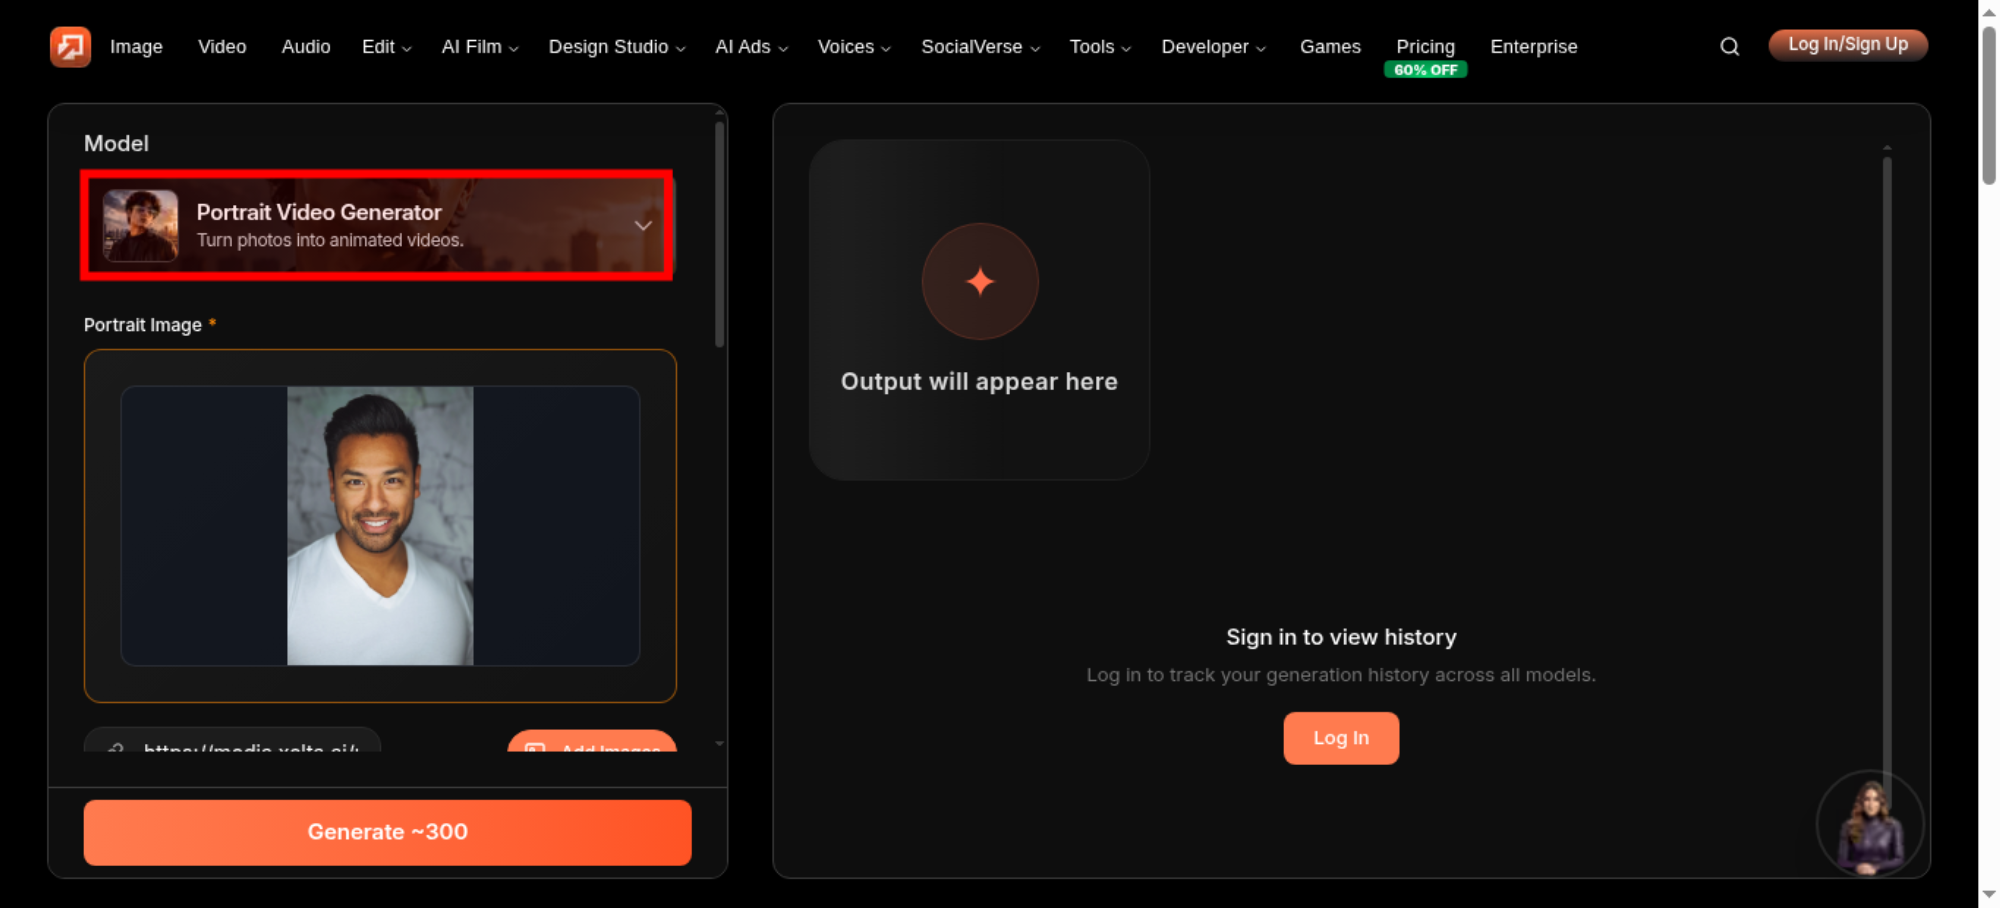Open the Enterprise page
Viewport: 2000px width, 908px height.
[1533, 46]
